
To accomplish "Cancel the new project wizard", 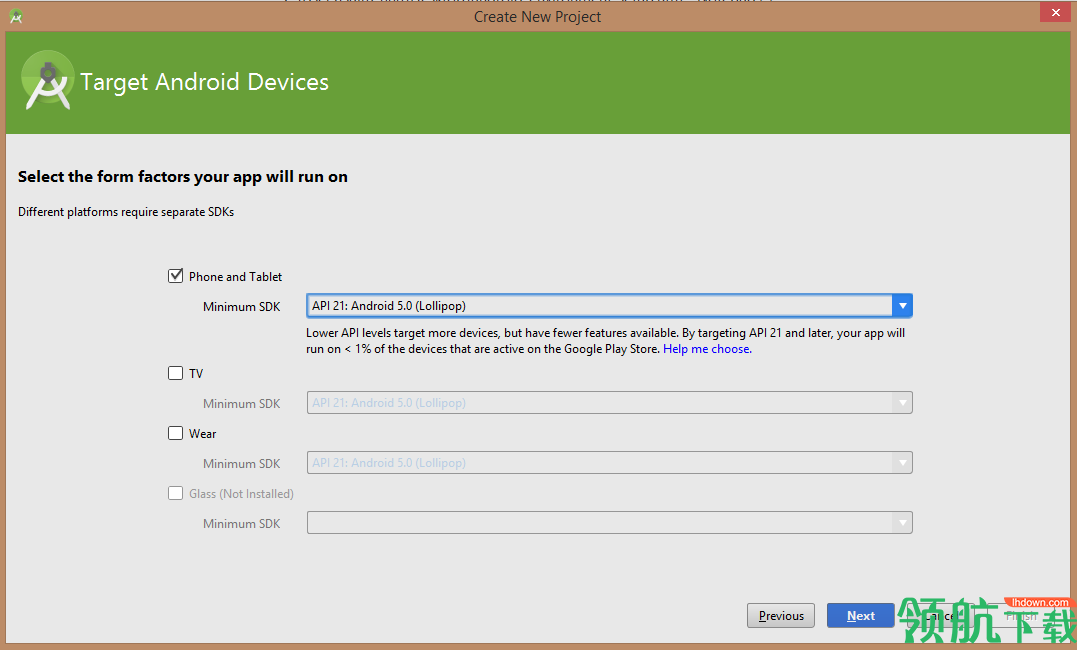I will point(938,615).
